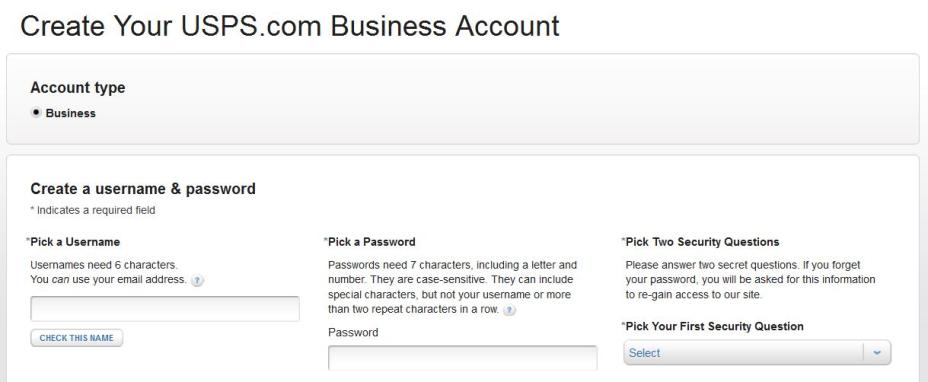Click the Pick a Username label

tap(73, 242)
